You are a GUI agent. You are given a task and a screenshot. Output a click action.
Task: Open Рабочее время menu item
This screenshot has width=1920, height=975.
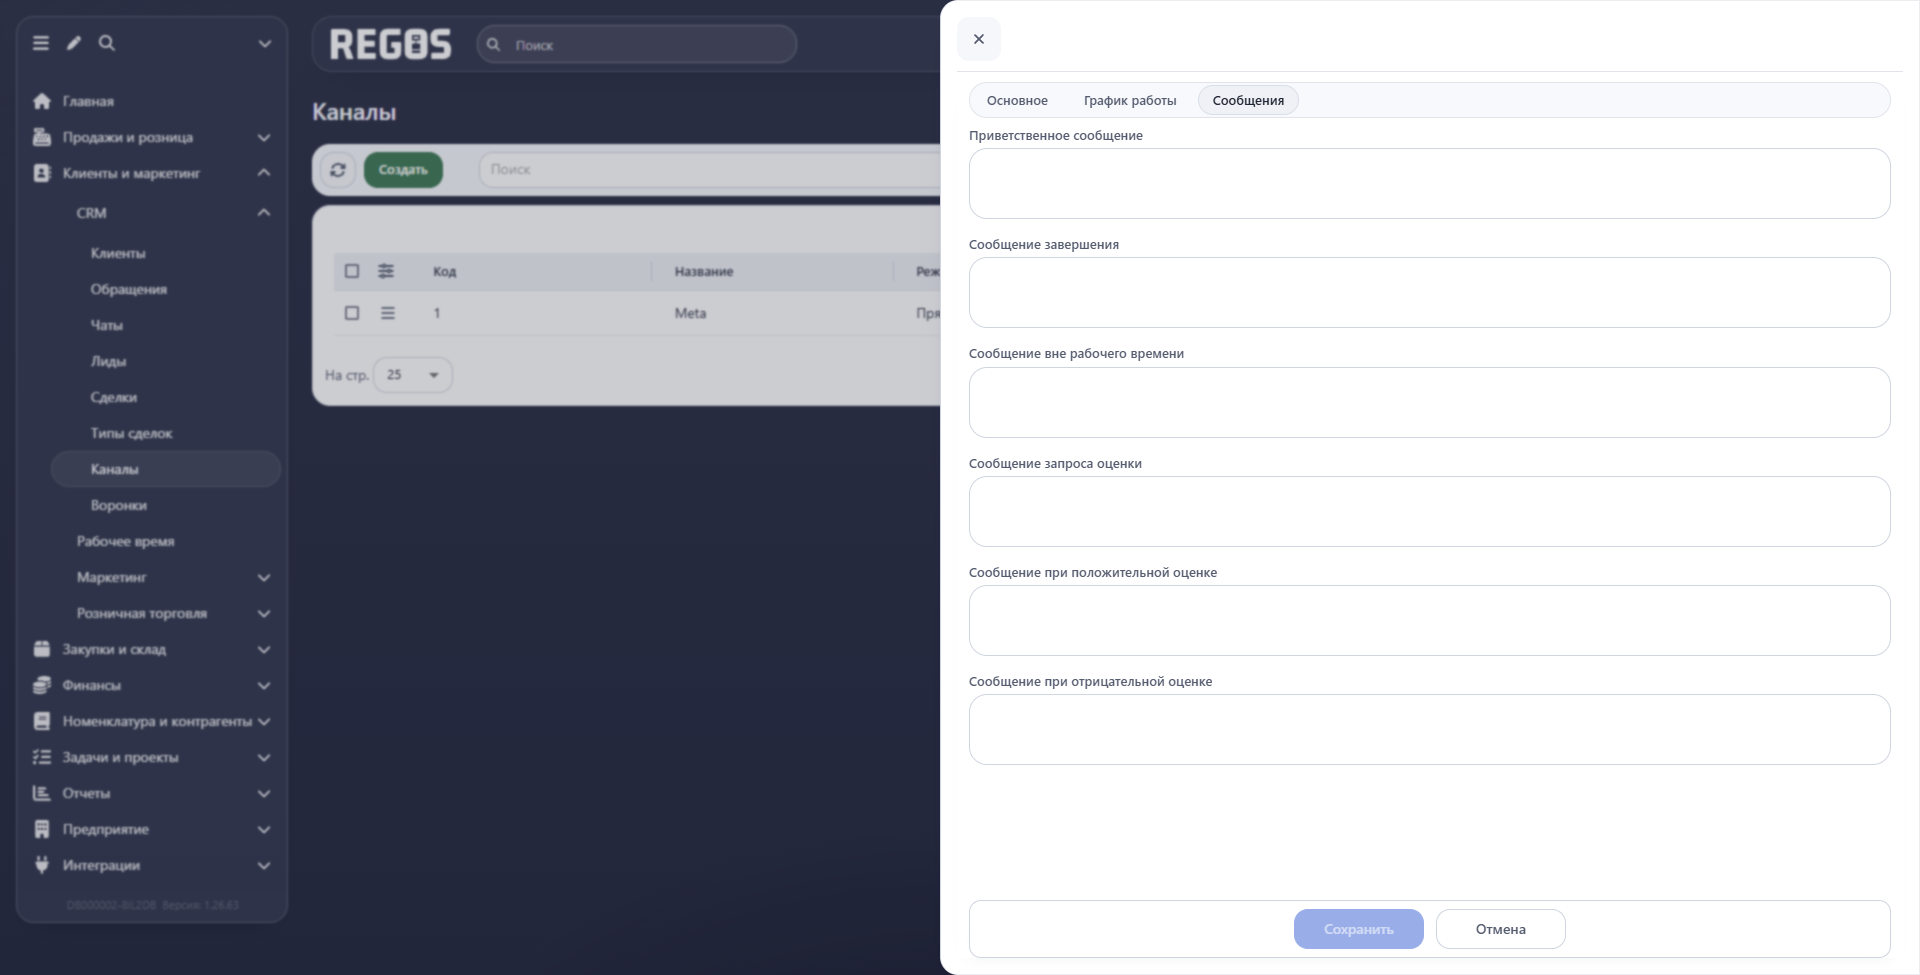(x=125, y=541)
